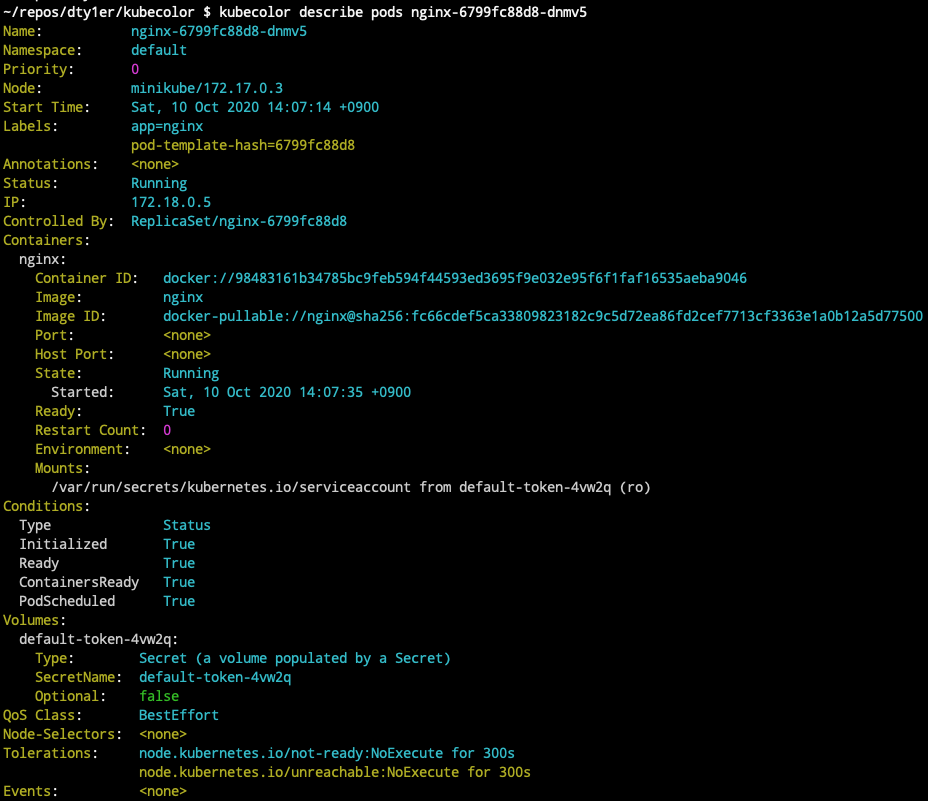Click the not-ready:NoExecute toleration line
The height and width of the screenshot is (801, 928).
[327, 753]
